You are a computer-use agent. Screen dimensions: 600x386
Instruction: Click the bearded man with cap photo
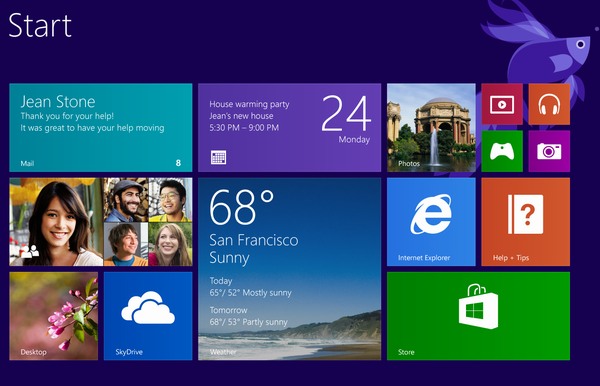pyautogui.click(x=126, y=200)
